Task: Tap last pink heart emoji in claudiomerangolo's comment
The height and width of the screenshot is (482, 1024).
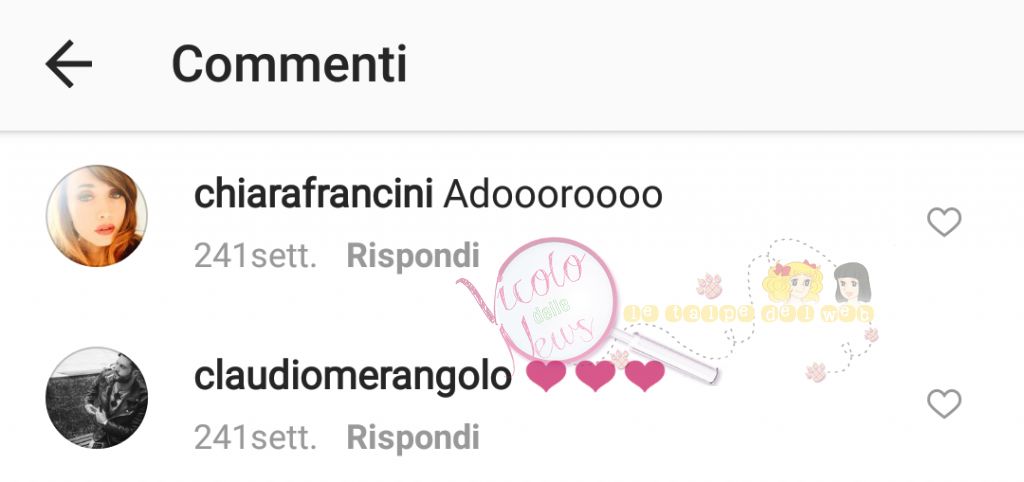Action: tap(645, 377)
